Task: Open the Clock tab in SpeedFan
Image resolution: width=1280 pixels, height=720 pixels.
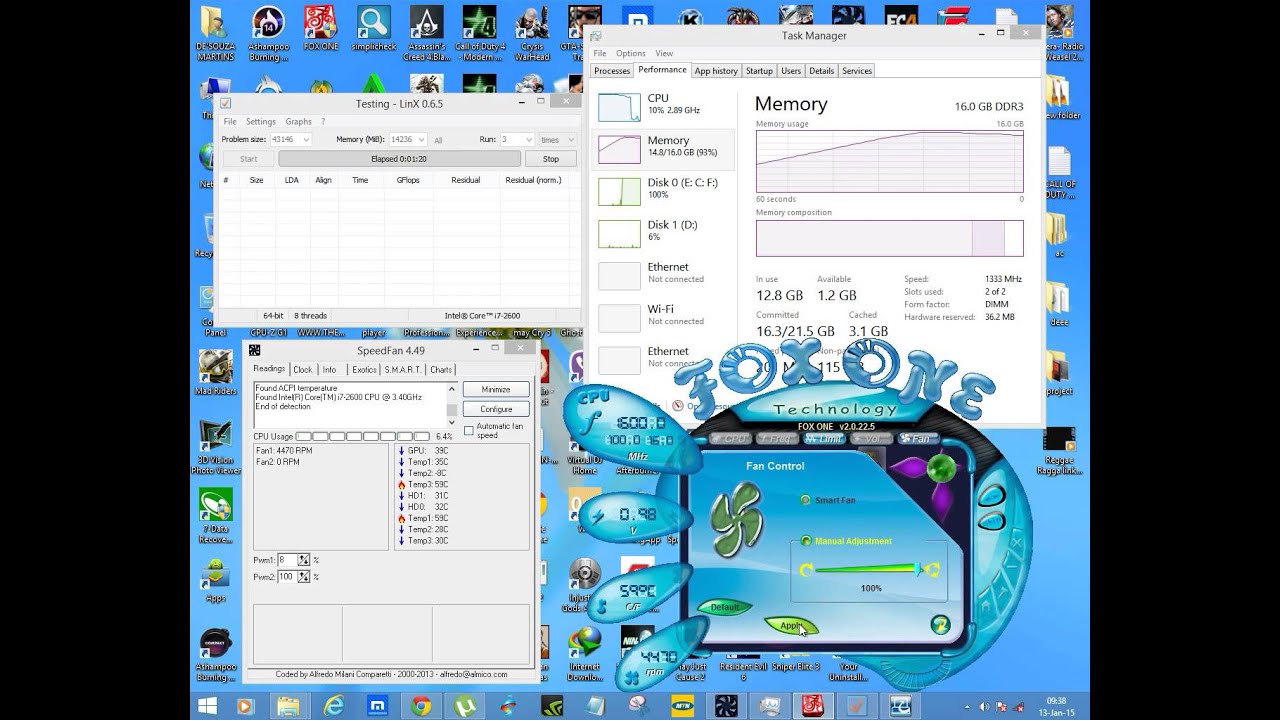Action: coord(303,370)
